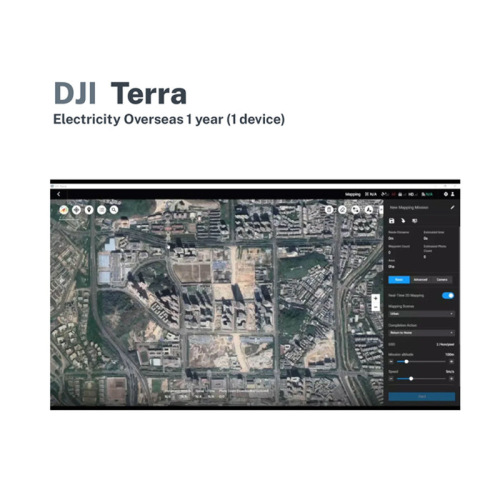
Task: Increase Mission altitude with plus stepper
Action: click(x=451, y=362)
